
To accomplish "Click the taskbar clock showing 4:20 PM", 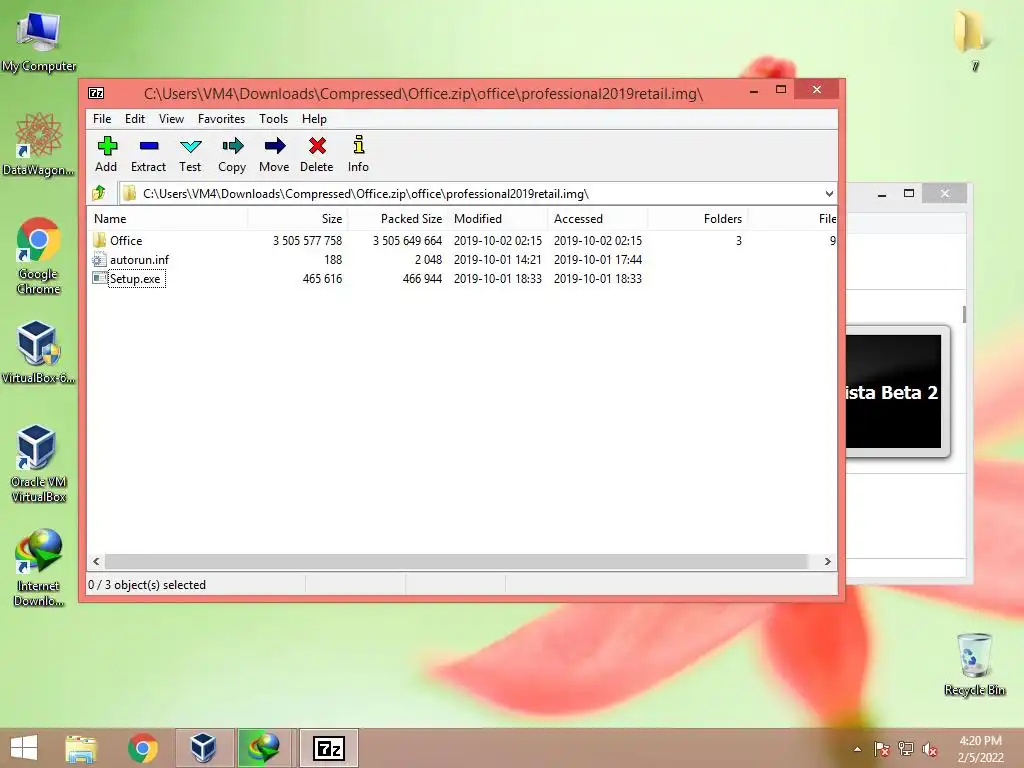I will tap(980, 741).
